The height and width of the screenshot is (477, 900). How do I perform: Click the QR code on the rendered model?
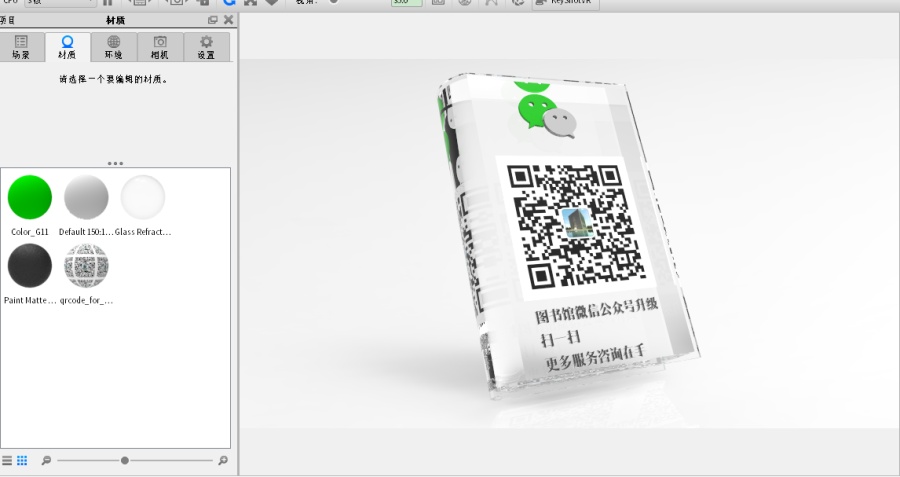click(576, 226)
